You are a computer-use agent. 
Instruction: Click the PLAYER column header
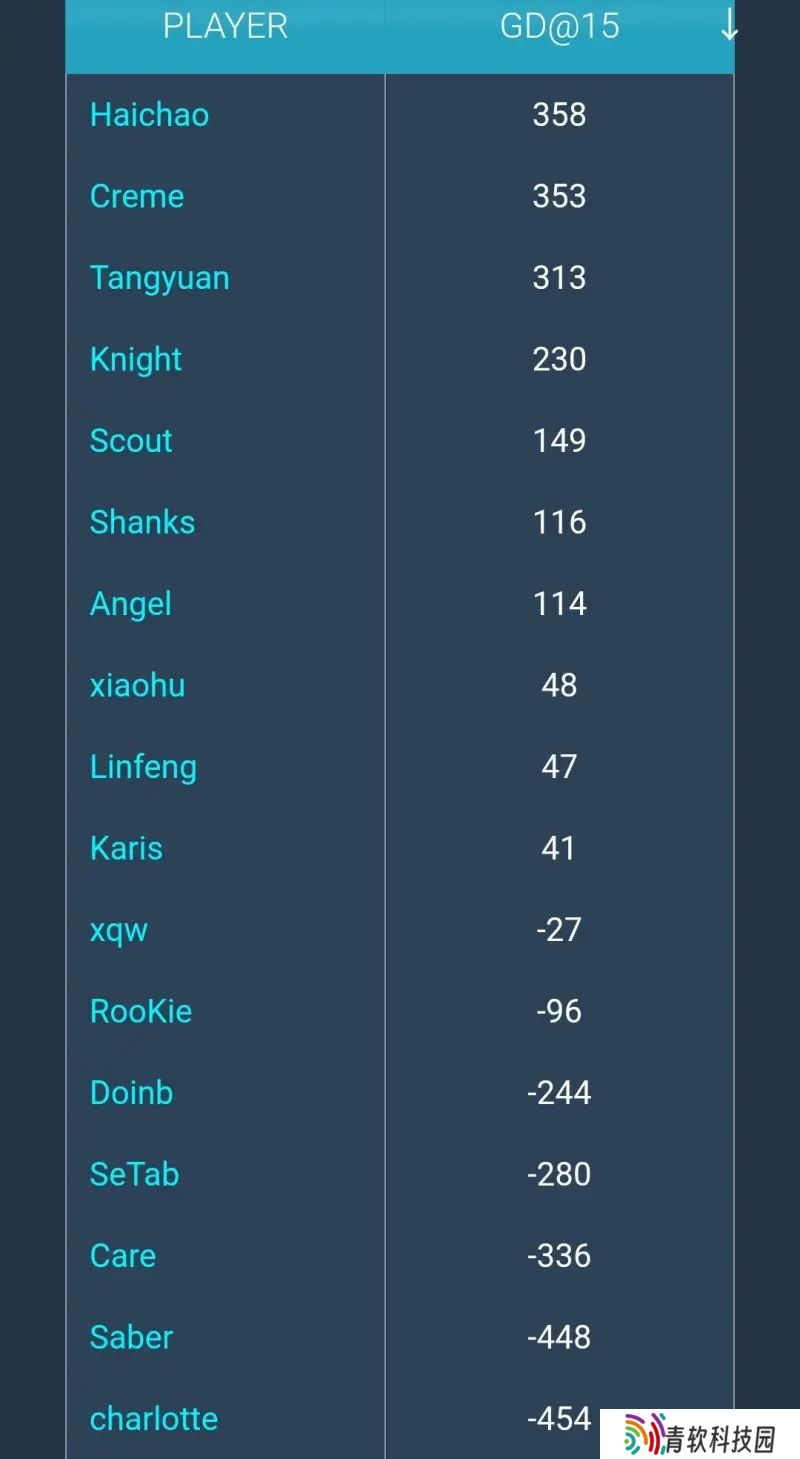pos(225,26)
